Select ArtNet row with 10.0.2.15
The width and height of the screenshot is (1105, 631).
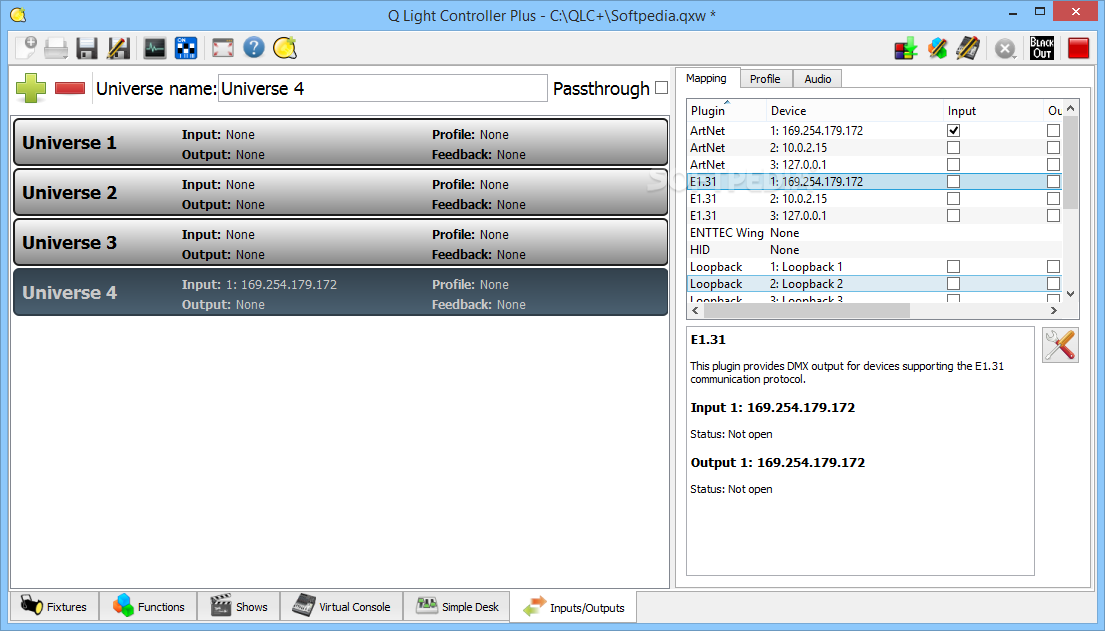[x=875, y=147]
